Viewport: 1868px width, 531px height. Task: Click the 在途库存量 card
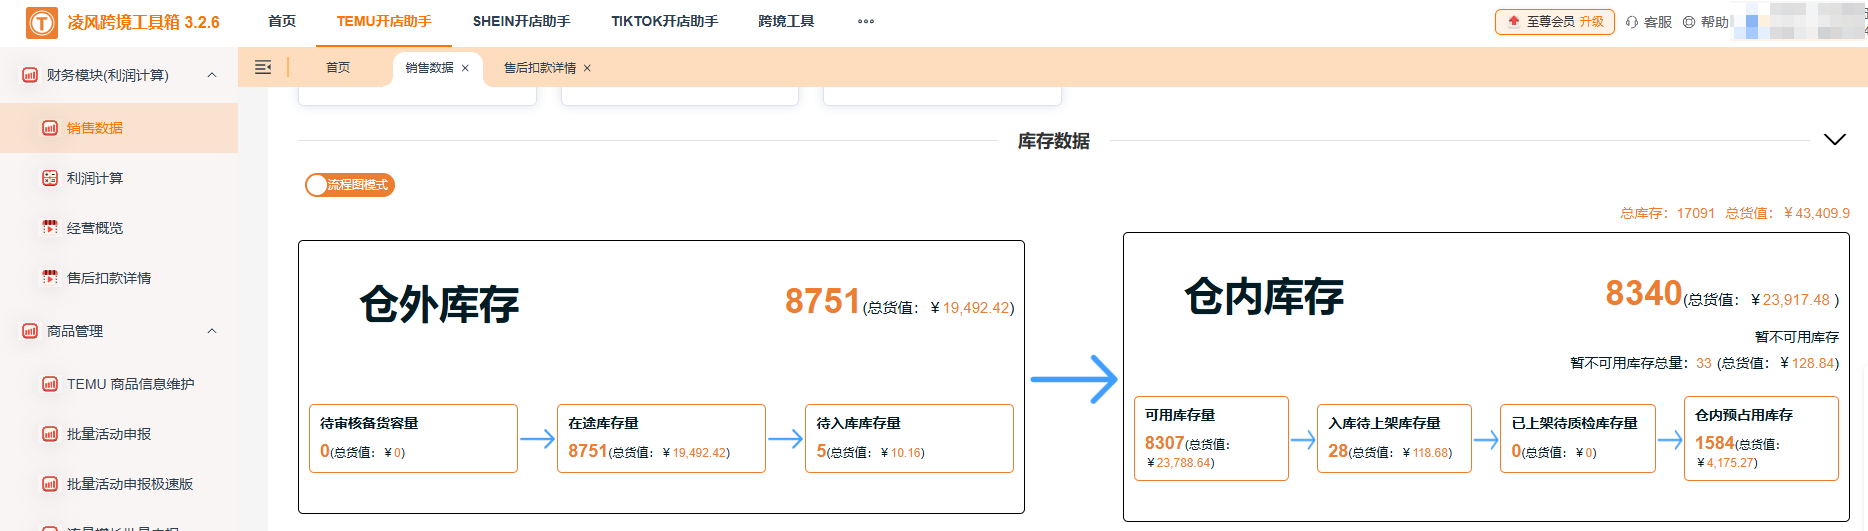point(661,438)
